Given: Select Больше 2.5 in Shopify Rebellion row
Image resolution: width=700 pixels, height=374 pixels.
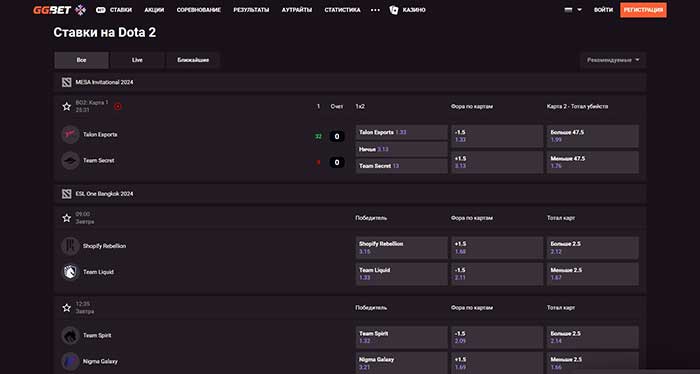Looking at the screenshot, I should [592, 248].
